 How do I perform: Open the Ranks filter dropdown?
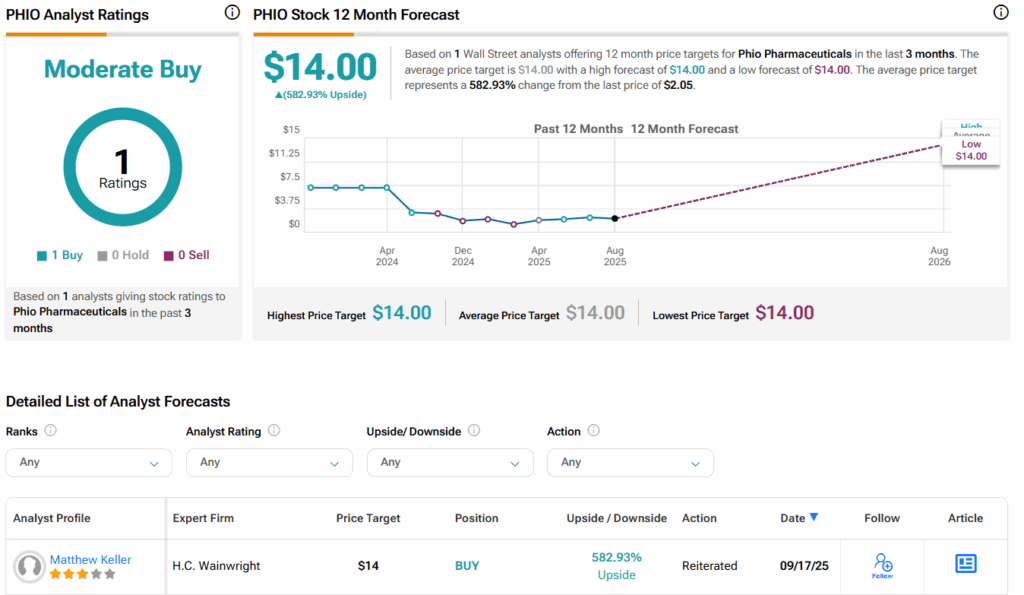[89, 462]
